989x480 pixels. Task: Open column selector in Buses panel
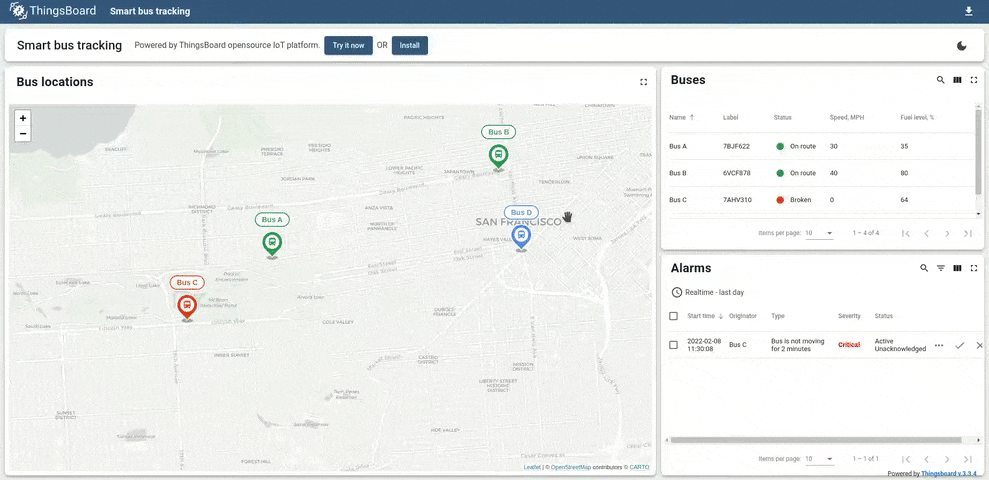pyautogui.click(x=957, y=80)
